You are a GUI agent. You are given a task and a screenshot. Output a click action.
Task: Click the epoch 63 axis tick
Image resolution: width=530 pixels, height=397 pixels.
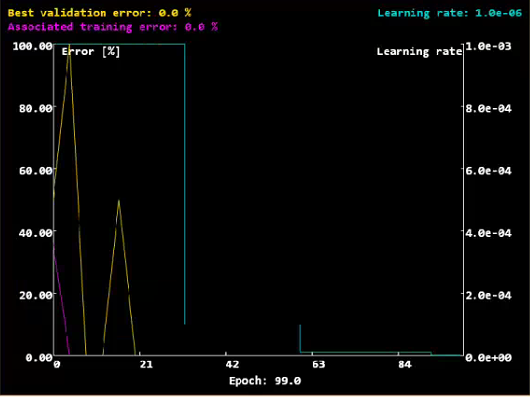[x=318, y=365]
